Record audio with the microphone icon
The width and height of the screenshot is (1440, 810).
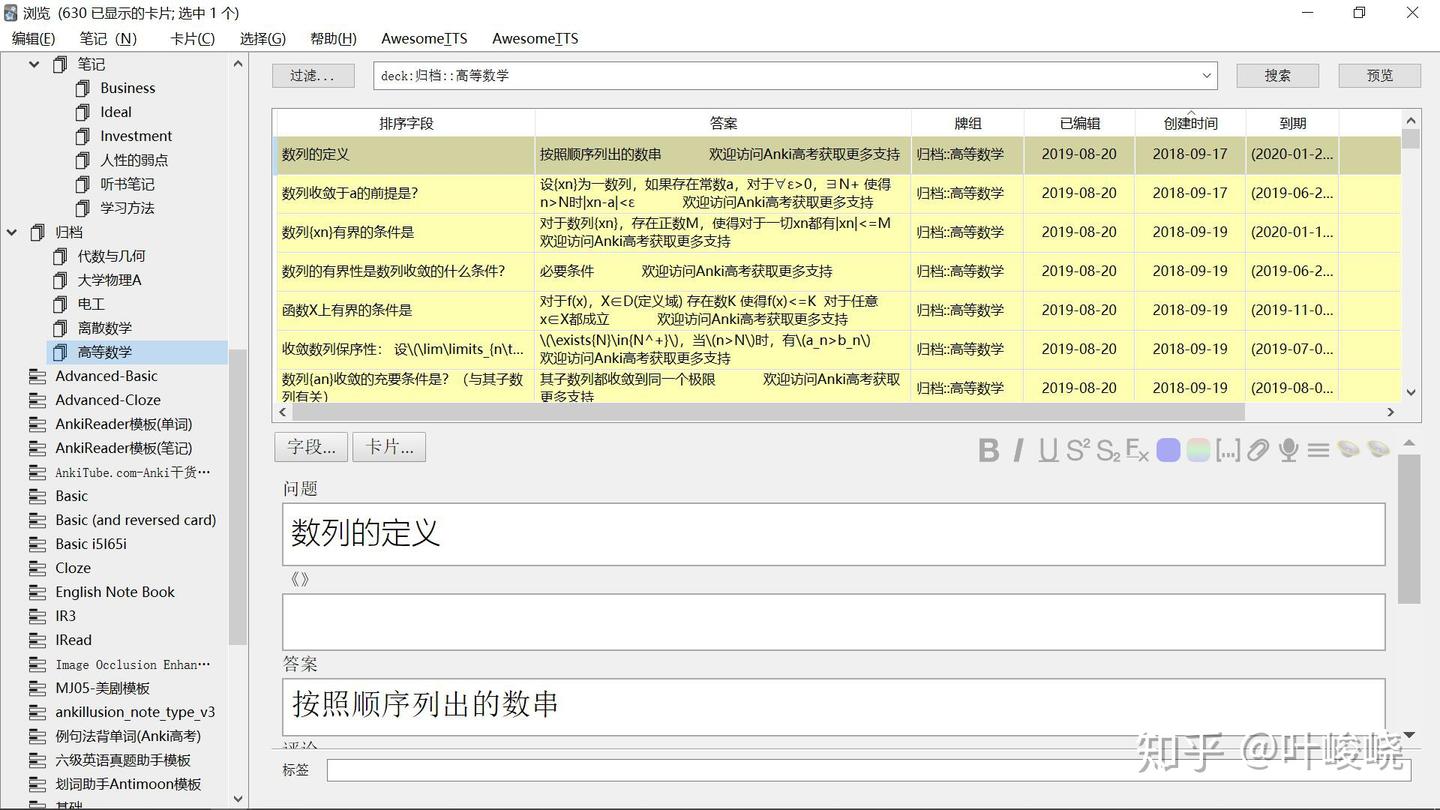[x=1288, y=450]
